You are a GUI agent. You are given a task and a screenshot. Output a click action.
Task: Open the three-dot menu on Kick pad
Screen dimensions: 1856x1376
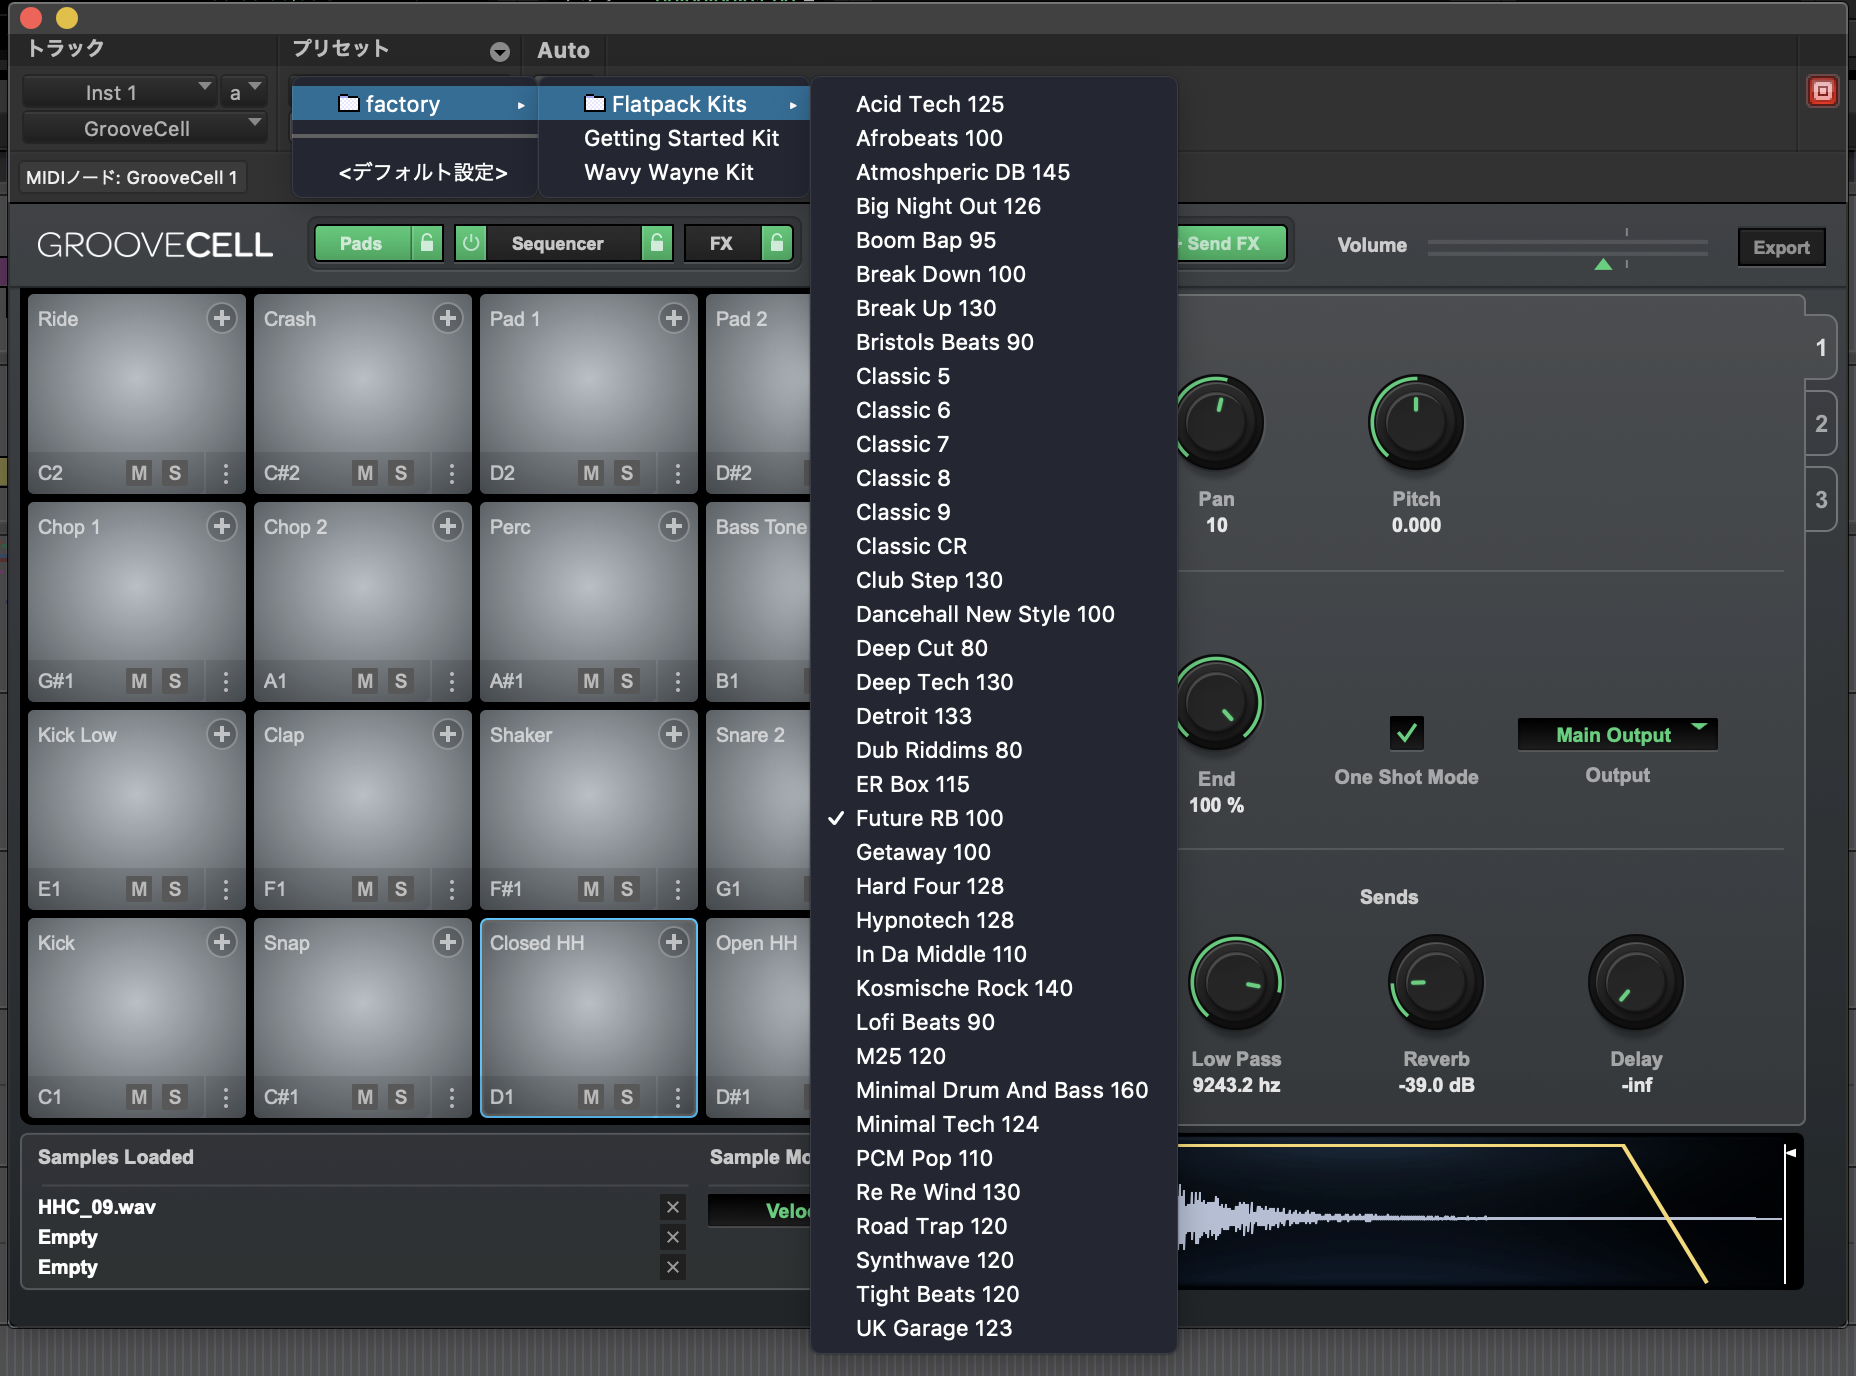[x=226, y=1097]
